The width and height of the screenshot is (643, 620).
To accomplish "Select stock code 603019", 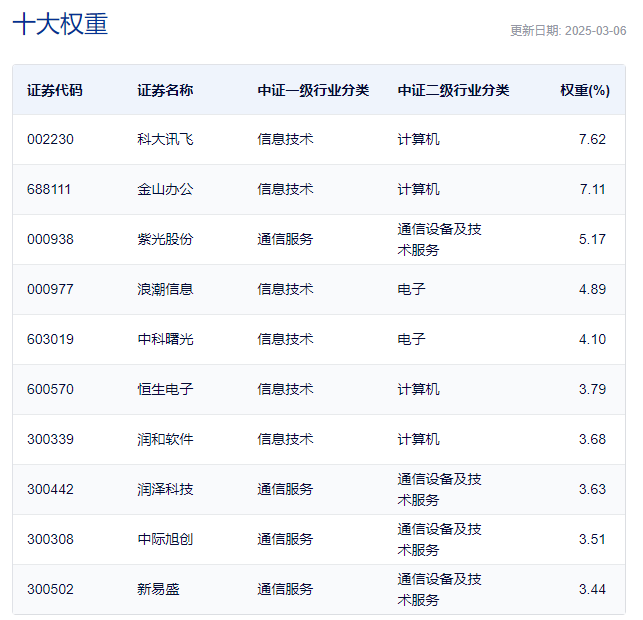I will [50, 340].
